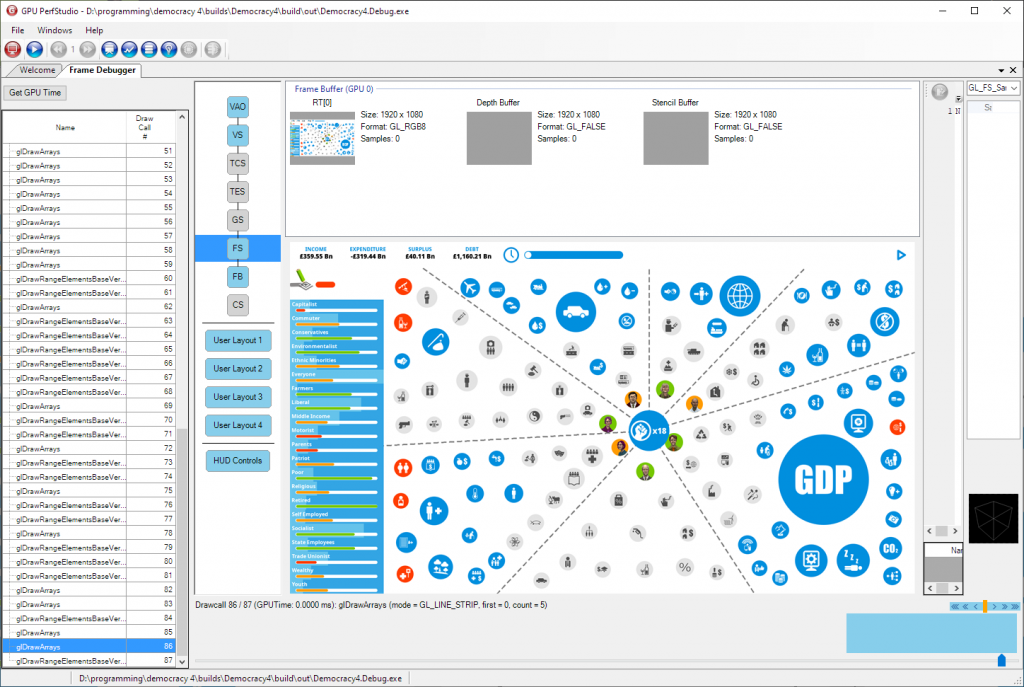The image size is (1024, 687).
Task: Click the grey chip toolbar icon
Action: click(x=189, y=49)
